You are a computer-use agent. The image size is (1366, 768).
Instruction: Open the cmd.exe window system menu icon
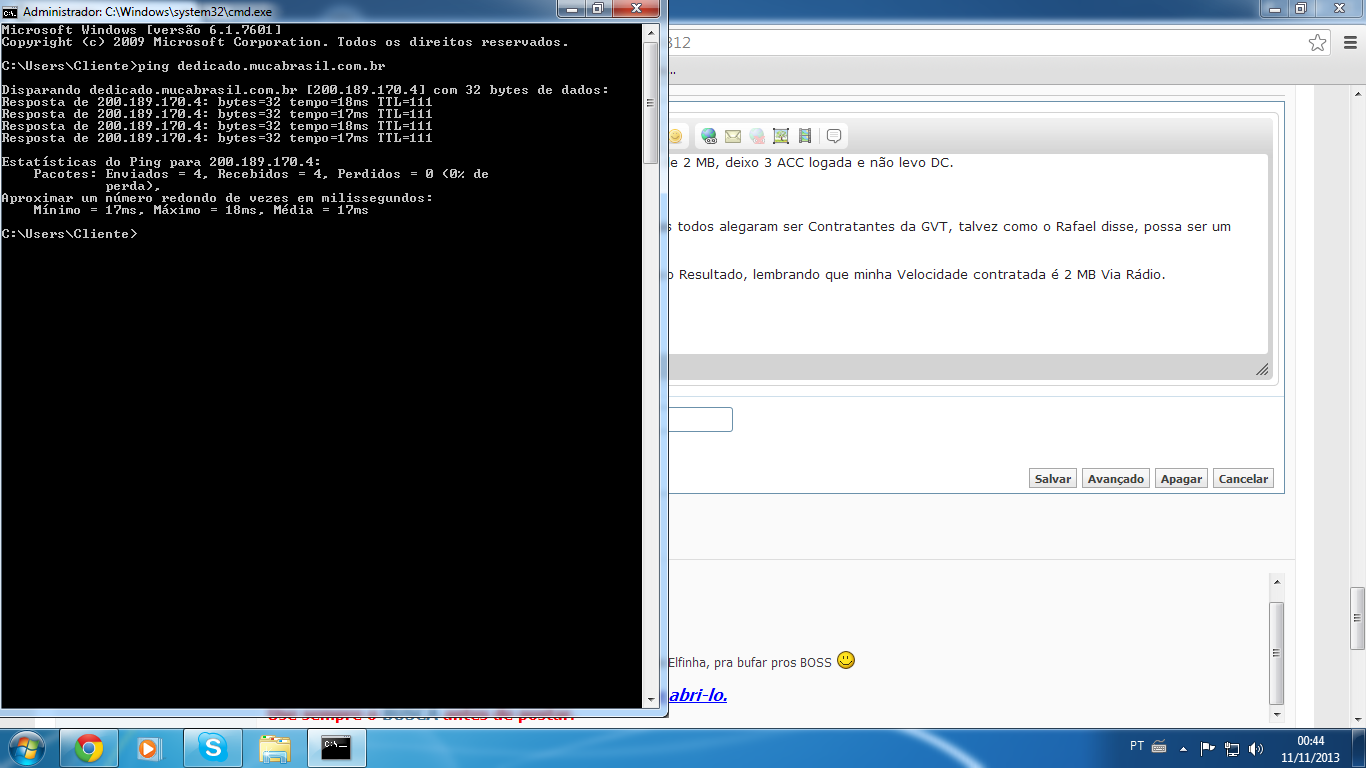pos(10,11)
